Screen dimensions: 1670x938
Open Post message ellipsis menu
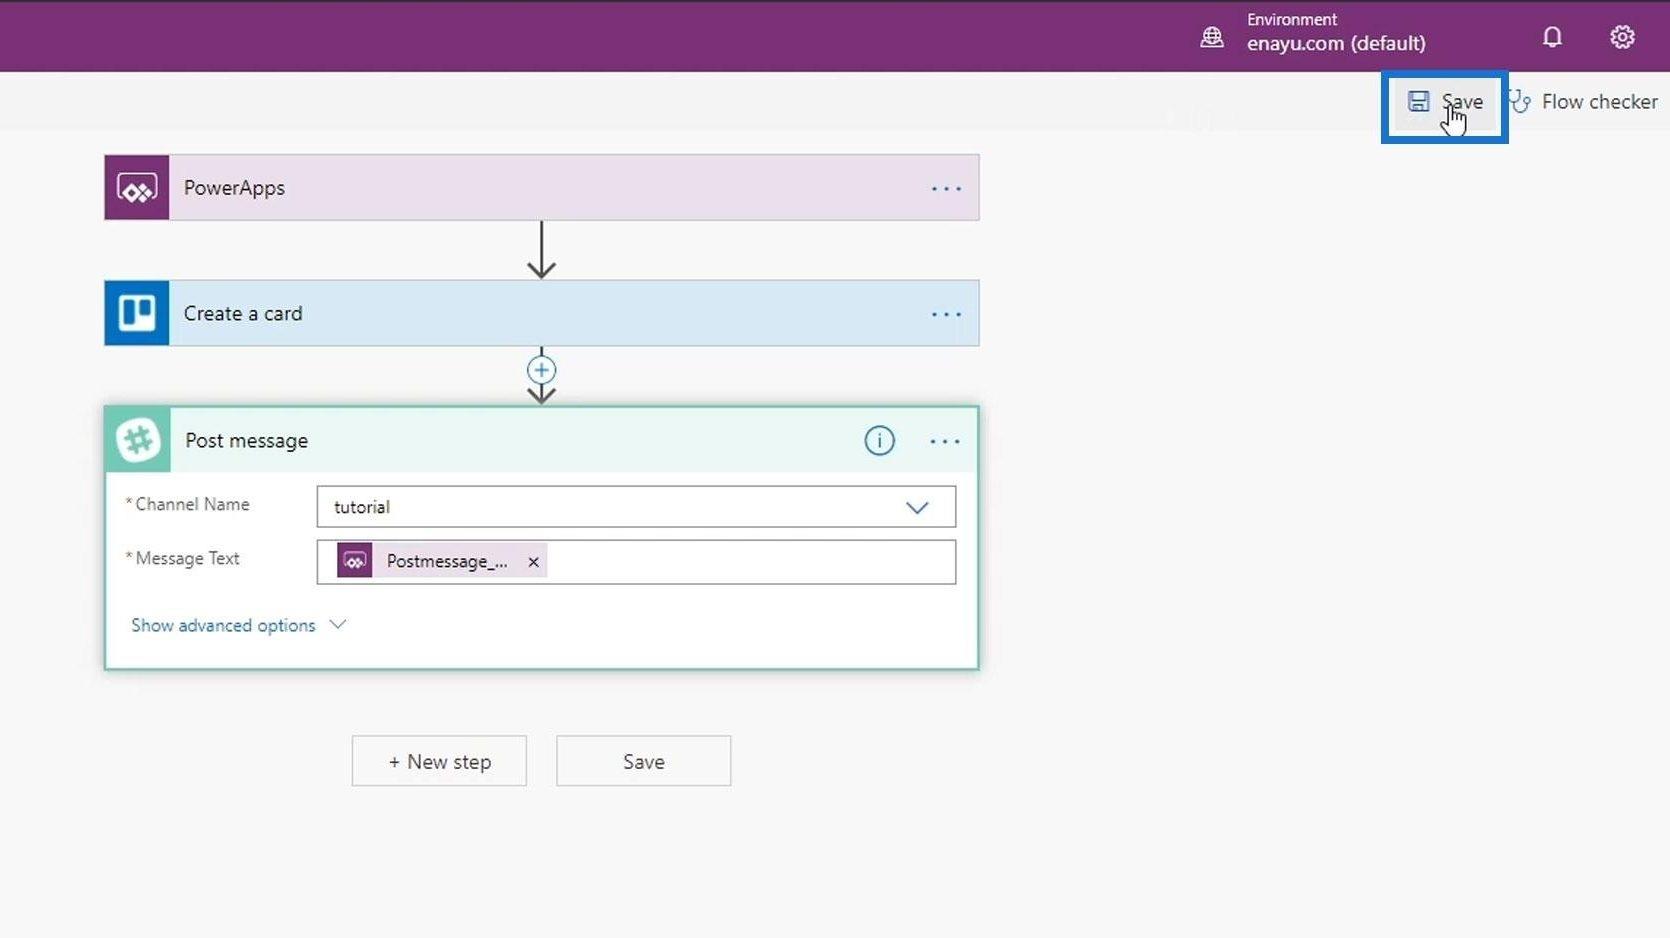945,441
